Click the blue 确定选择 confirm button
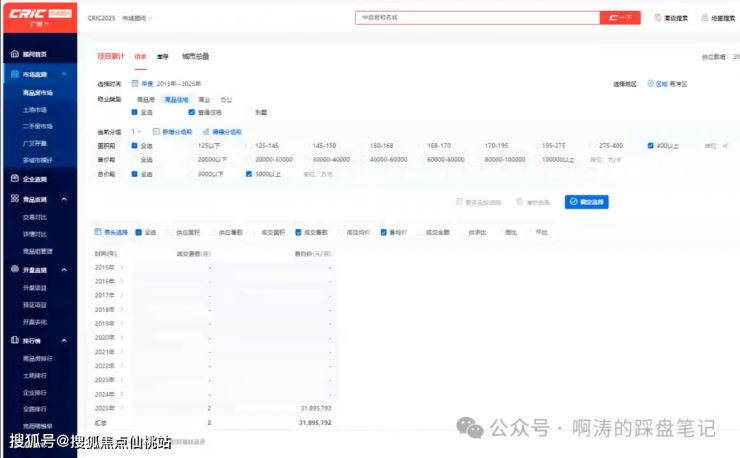 [x=586, y=201]
